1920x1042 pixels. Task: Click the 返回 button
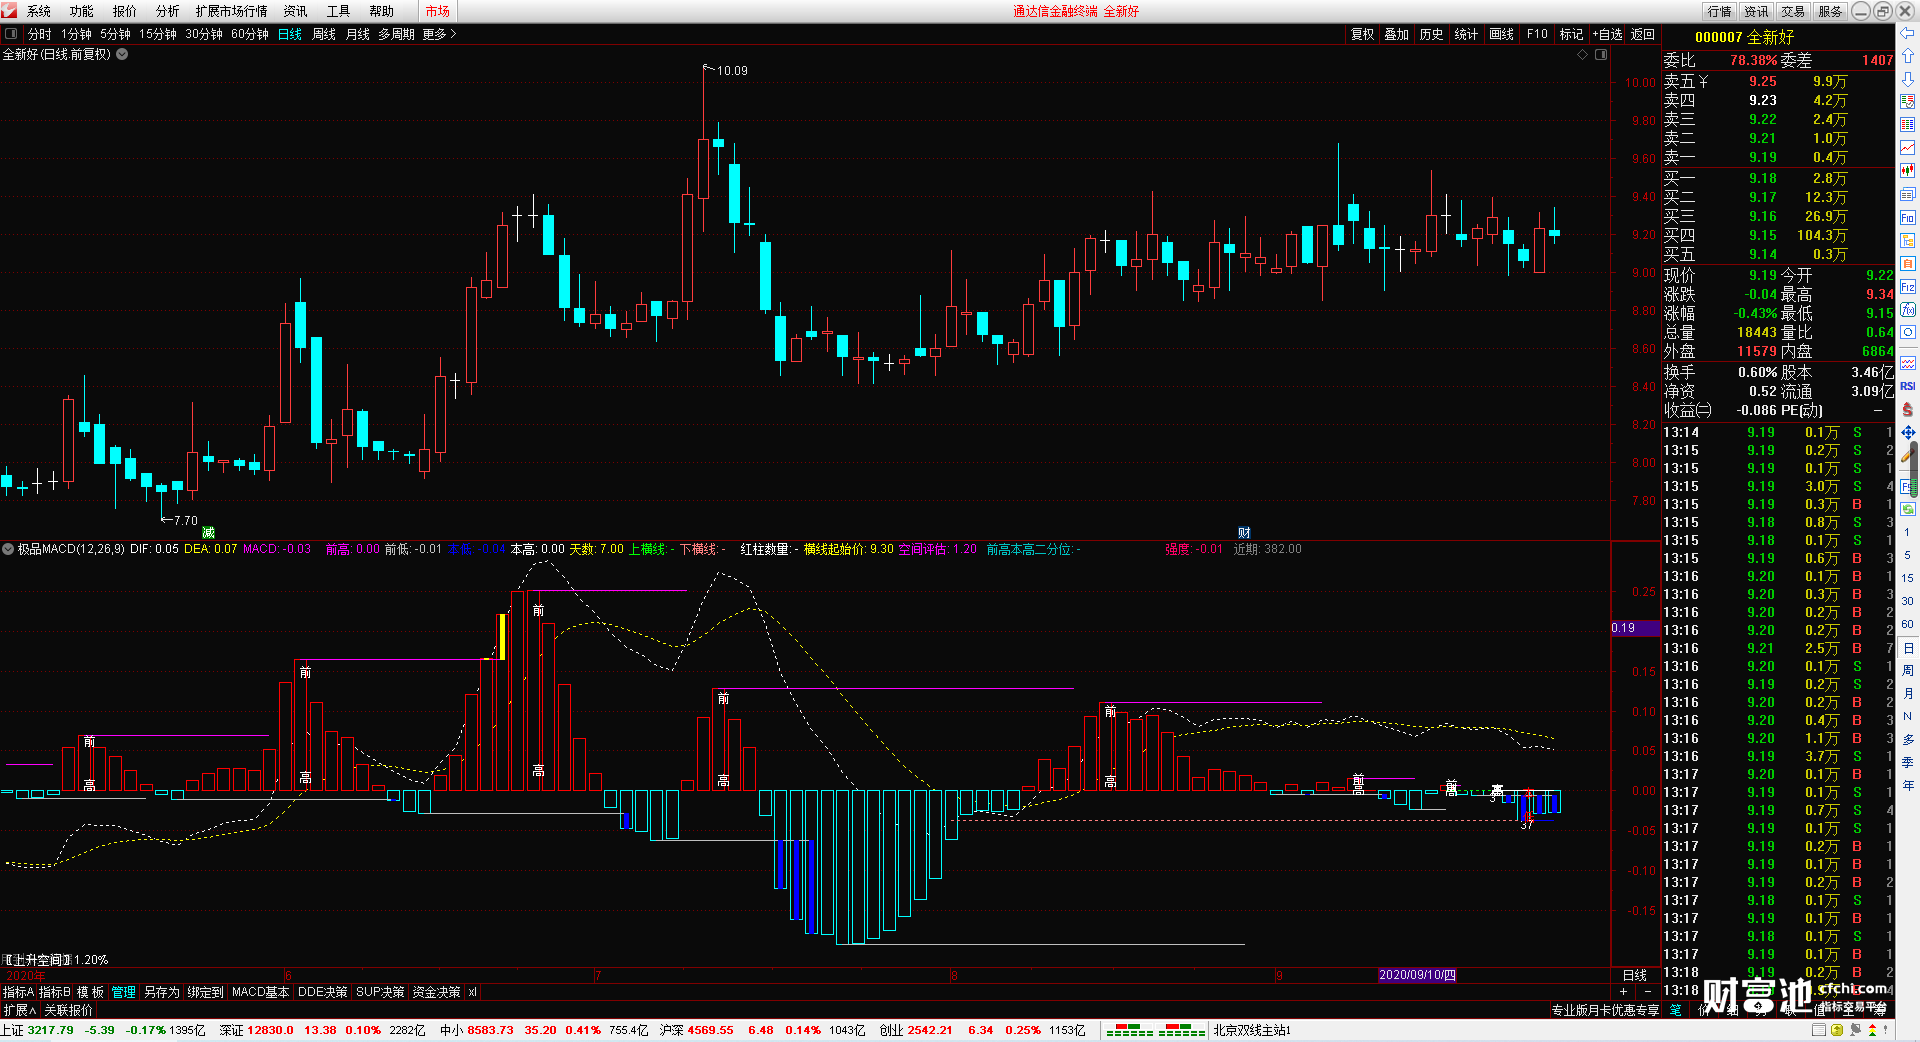pos(1643,34)
